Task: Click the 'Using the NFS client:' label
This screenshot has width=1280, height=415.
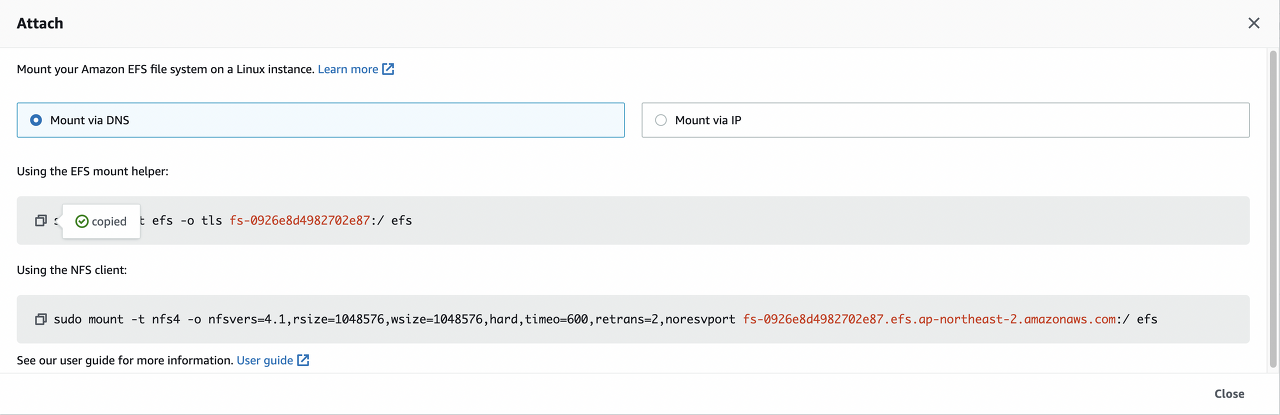Action: (72, 270)
